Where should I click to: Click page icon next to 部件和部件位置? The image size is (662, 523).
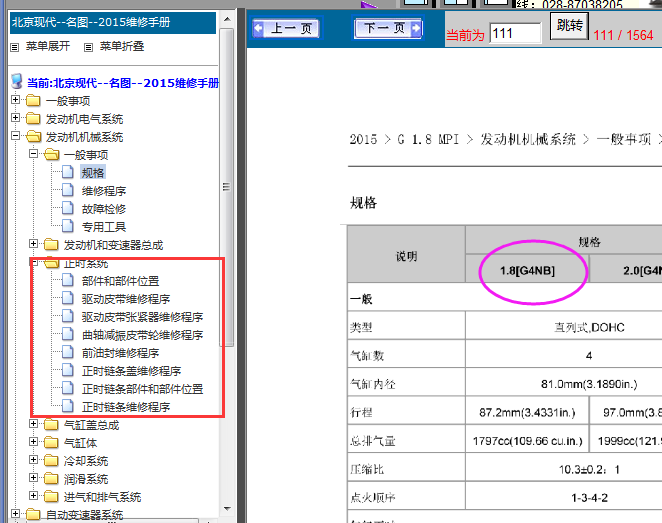coord(68,280)
